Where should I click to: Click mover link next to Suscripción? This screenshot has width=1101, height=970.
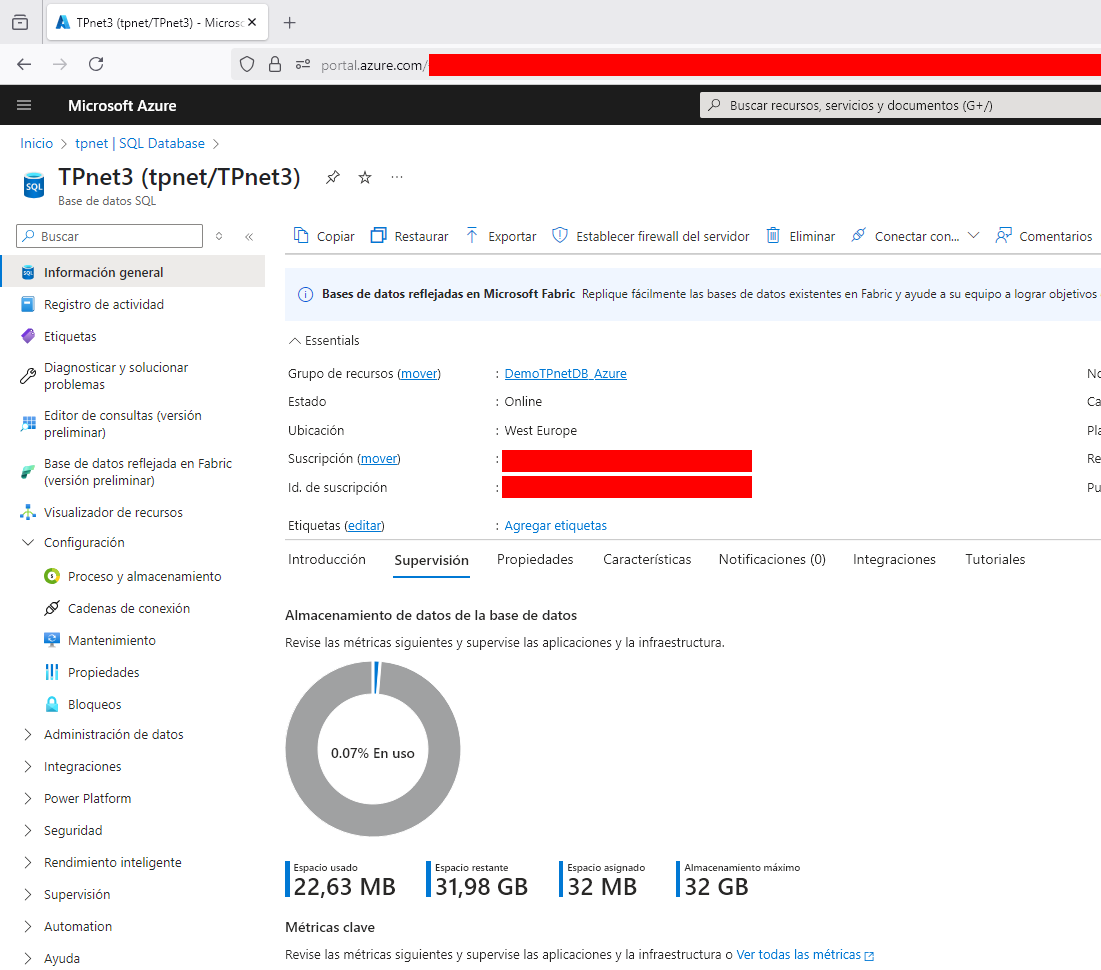point(378,459)
